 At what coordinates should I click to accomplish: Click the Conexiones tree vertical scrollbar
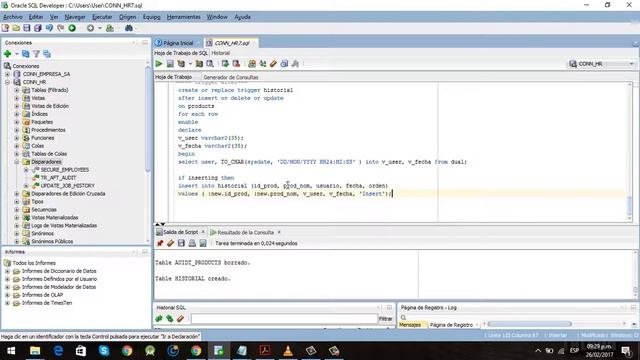(x=148, y=118)
